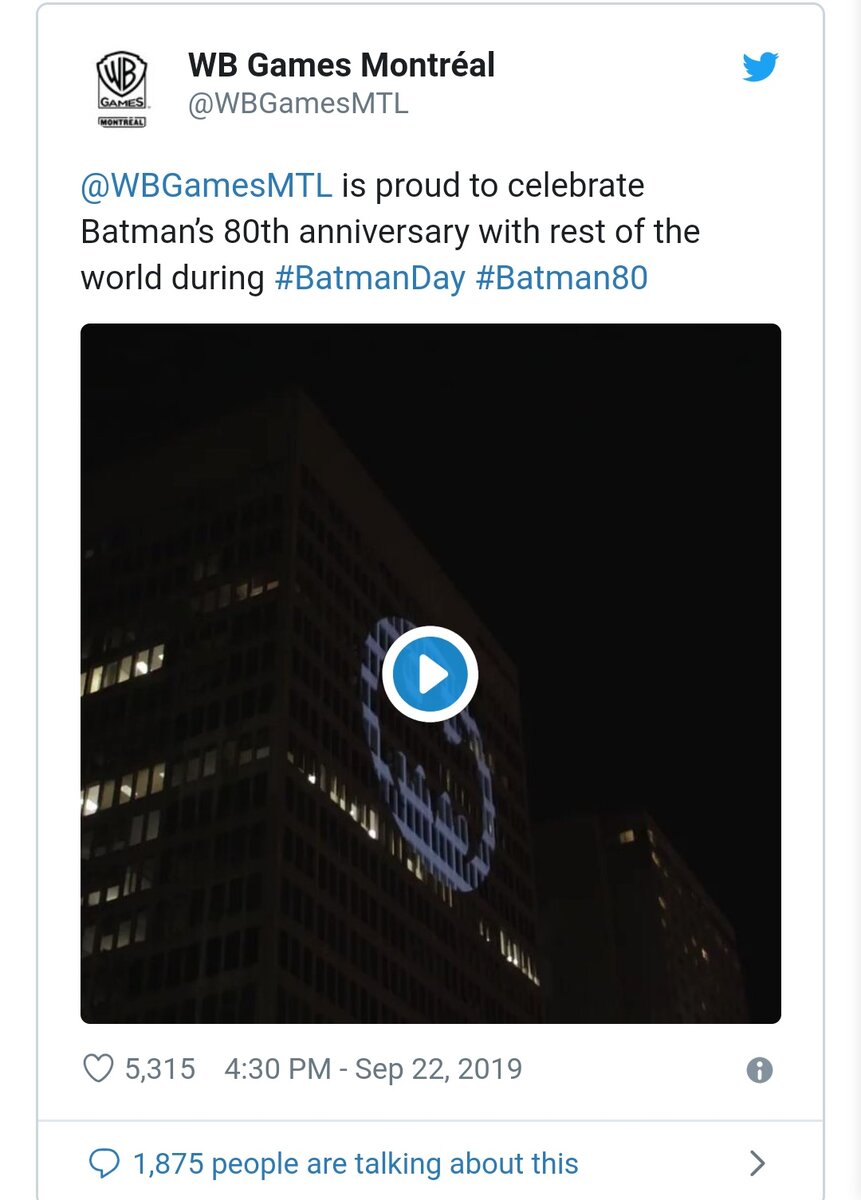Click the 4:30 PM - Sep 22, 2019 timestamp
This screenshot has height=1200, width=861.
click(373, 1069)
